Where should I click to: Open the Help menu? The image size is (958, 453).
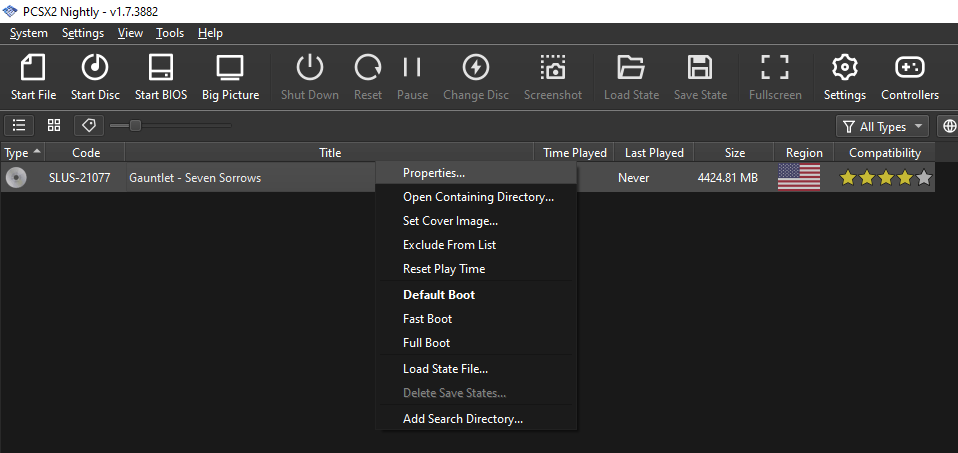coord(210,33)
